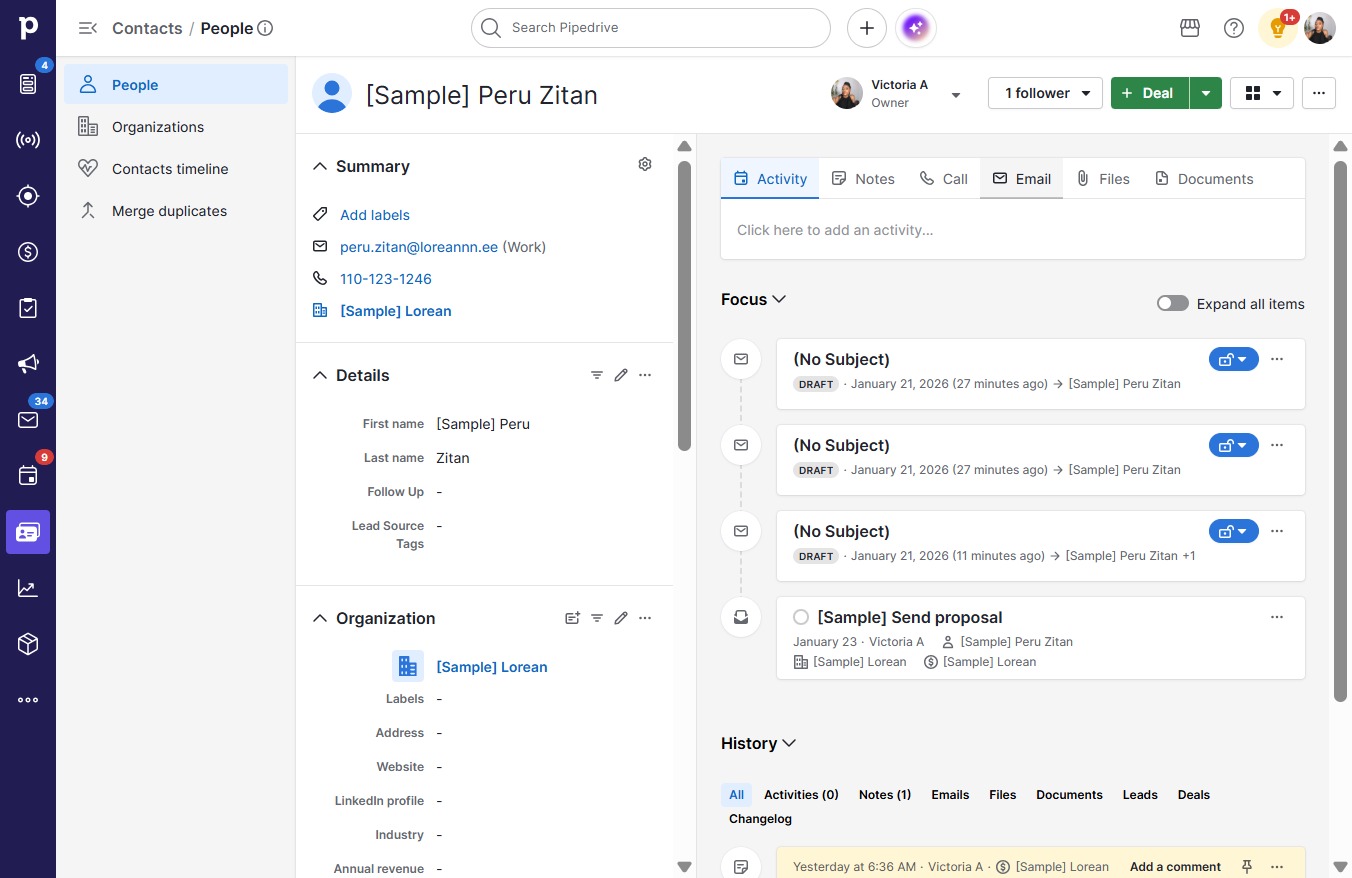Collapse the Organization section
The height and width of the screenshot is (878, 1352).
(x=320, y=618)
